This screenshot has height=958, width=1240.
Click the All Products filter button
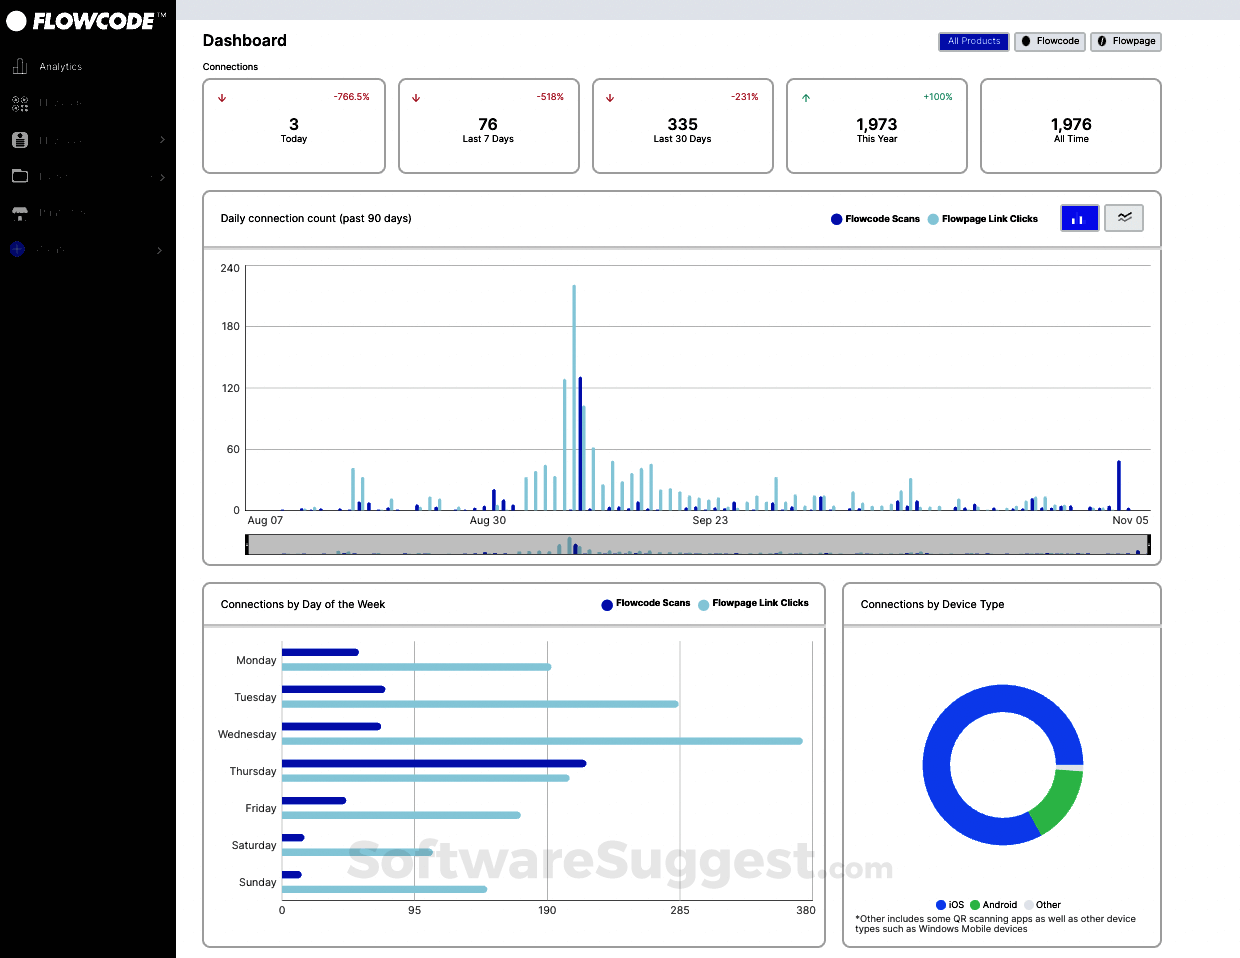(973, 41)
